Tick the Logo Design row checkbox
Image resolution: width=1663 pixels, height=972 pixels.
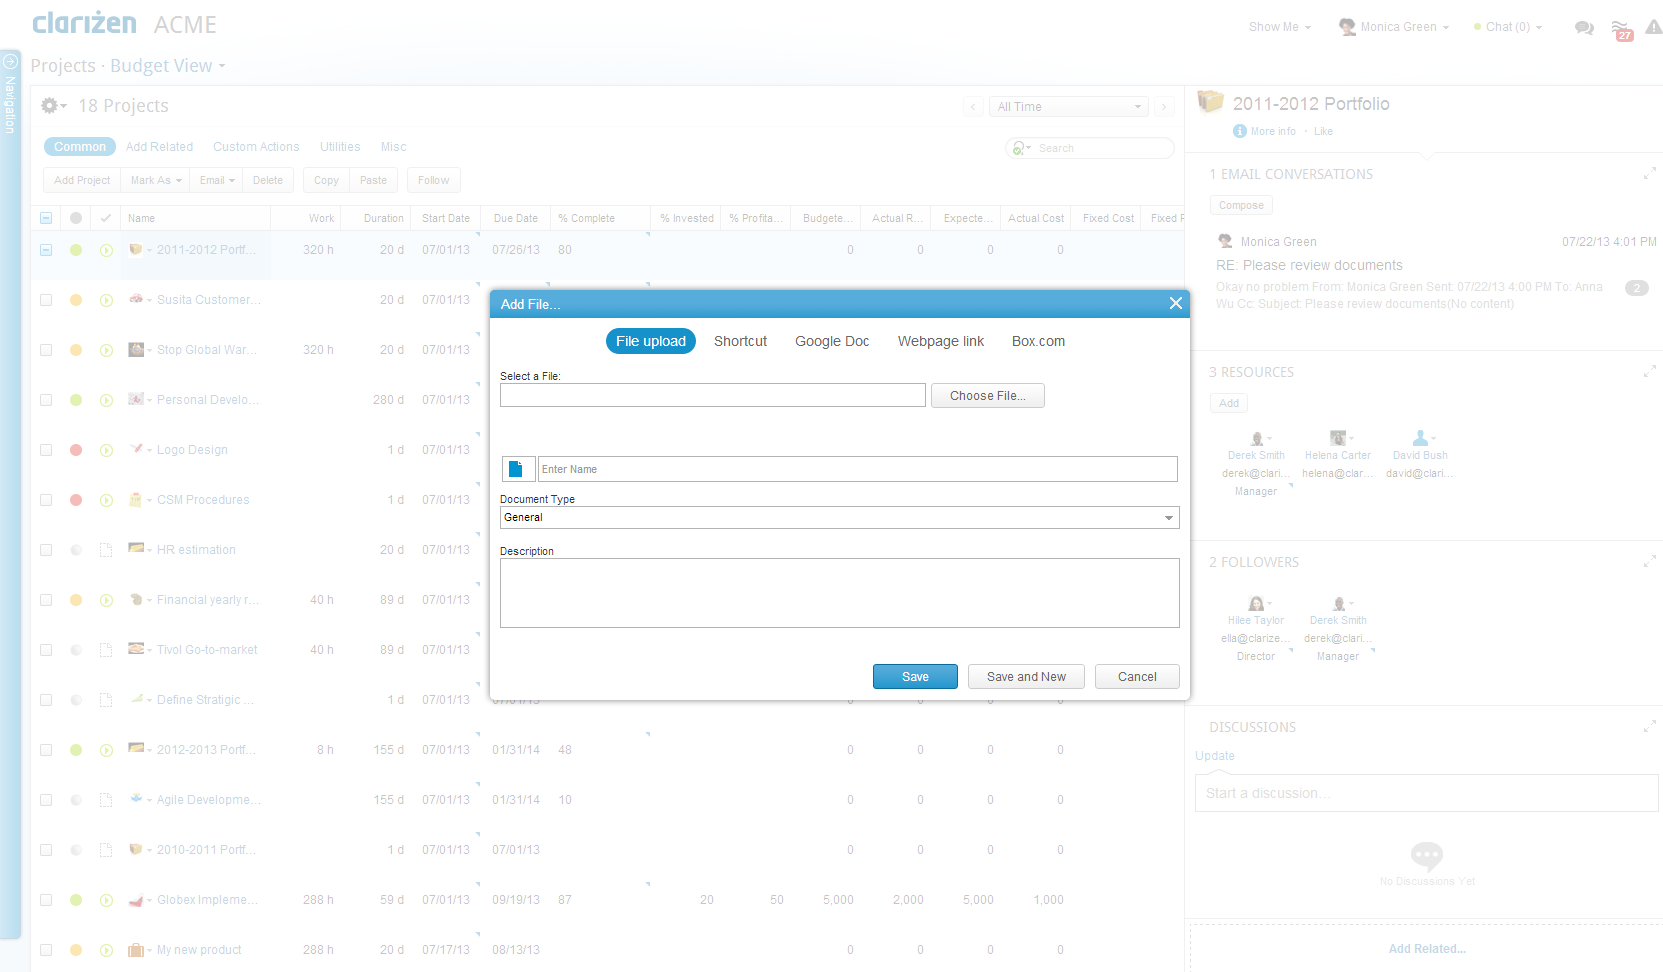point(46,450)
